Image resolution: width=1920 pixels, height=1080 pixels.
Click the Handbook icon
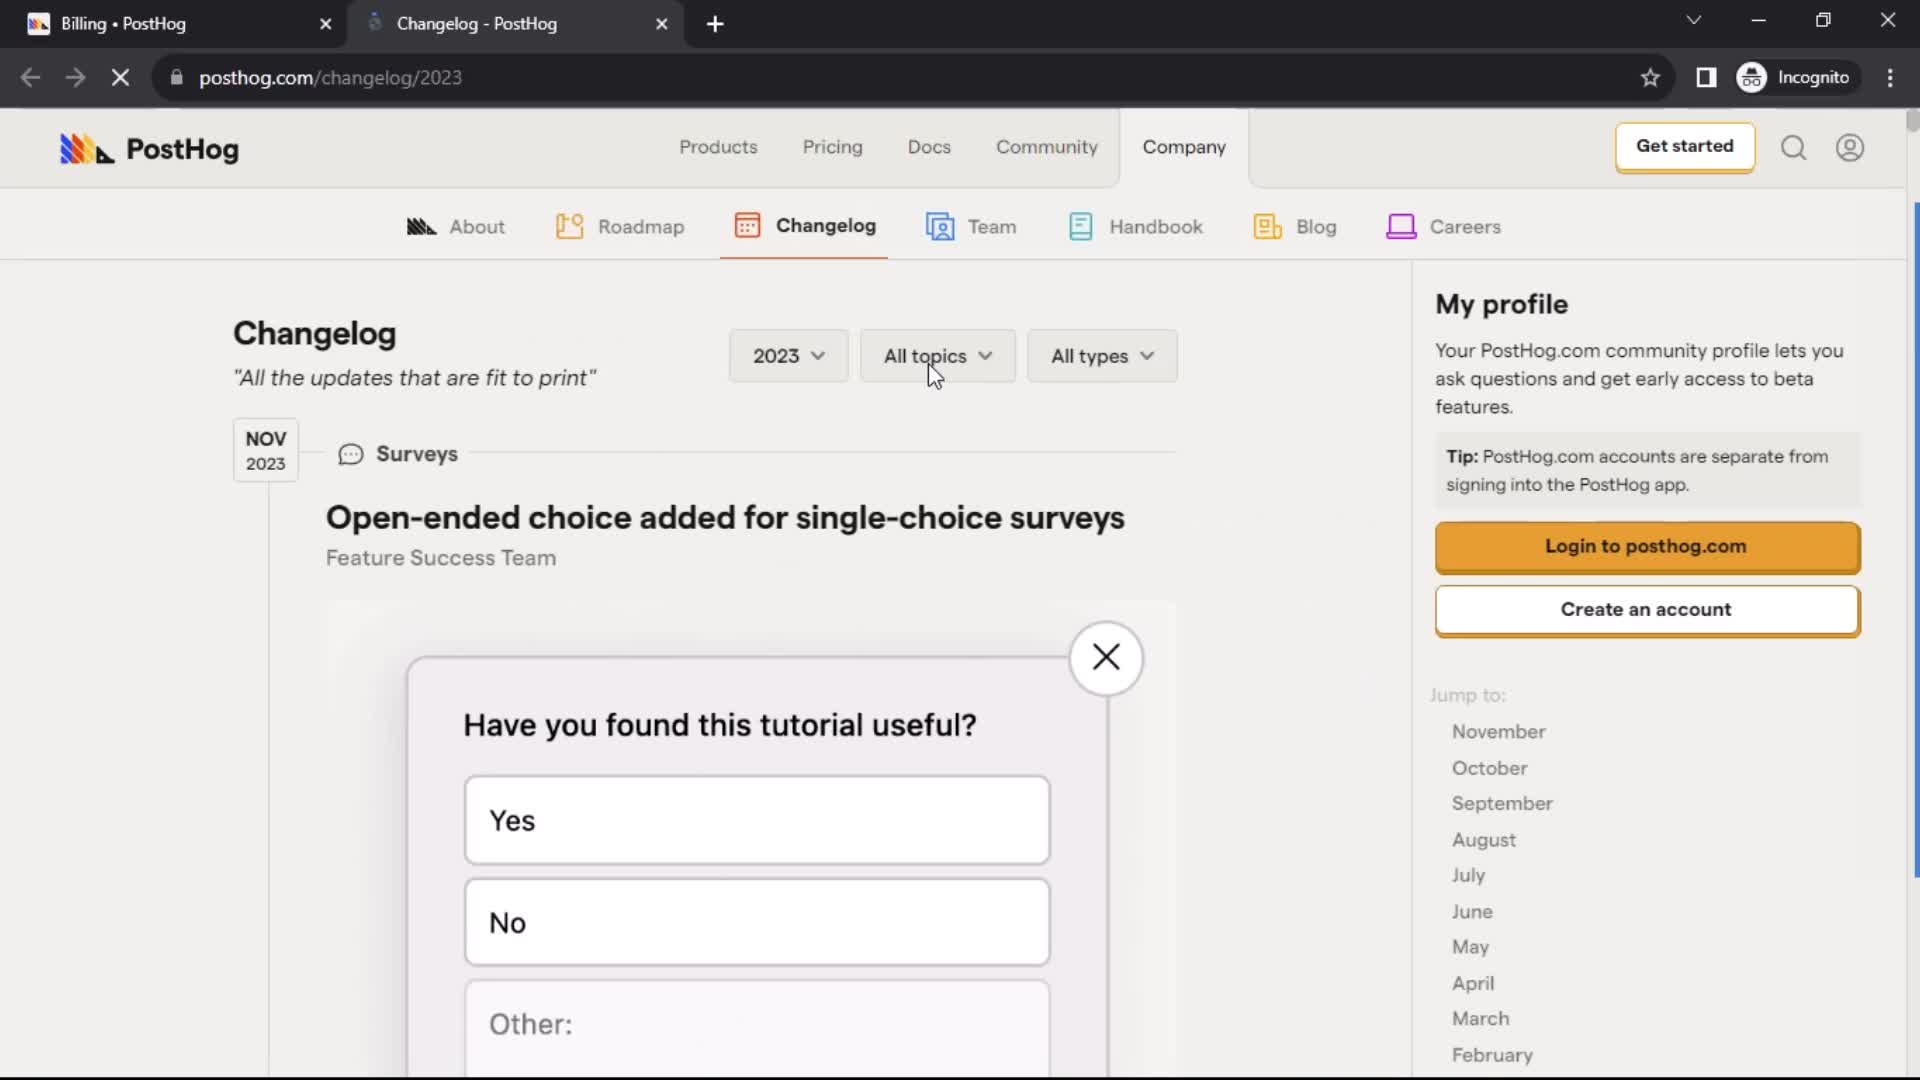pyautogui.click(x=1080, y=227)
